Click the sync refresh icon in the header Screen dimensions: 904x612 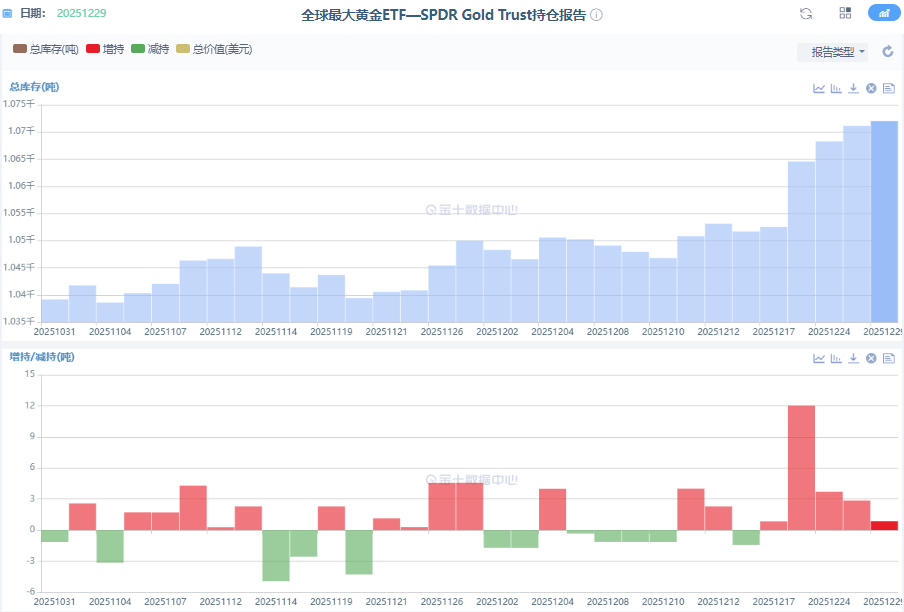(806, 13)
